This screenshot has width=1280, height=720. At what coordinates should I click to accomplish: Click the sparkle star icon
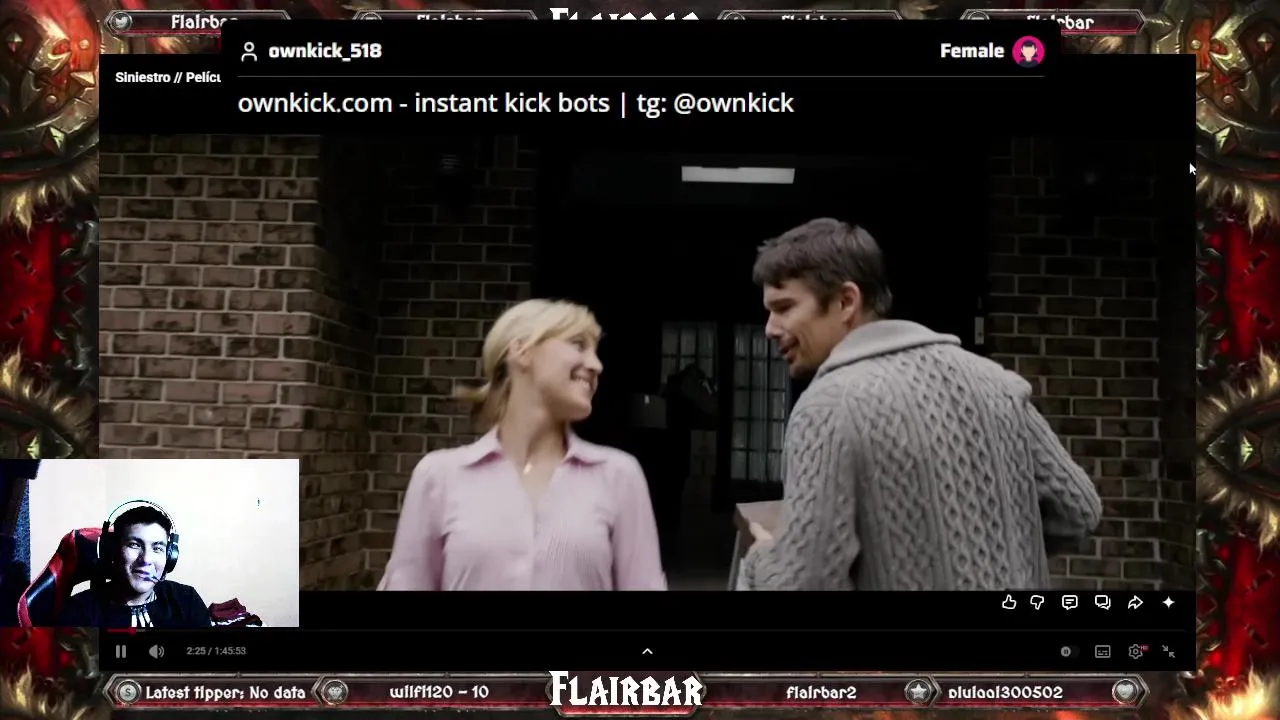[1168, 602]
